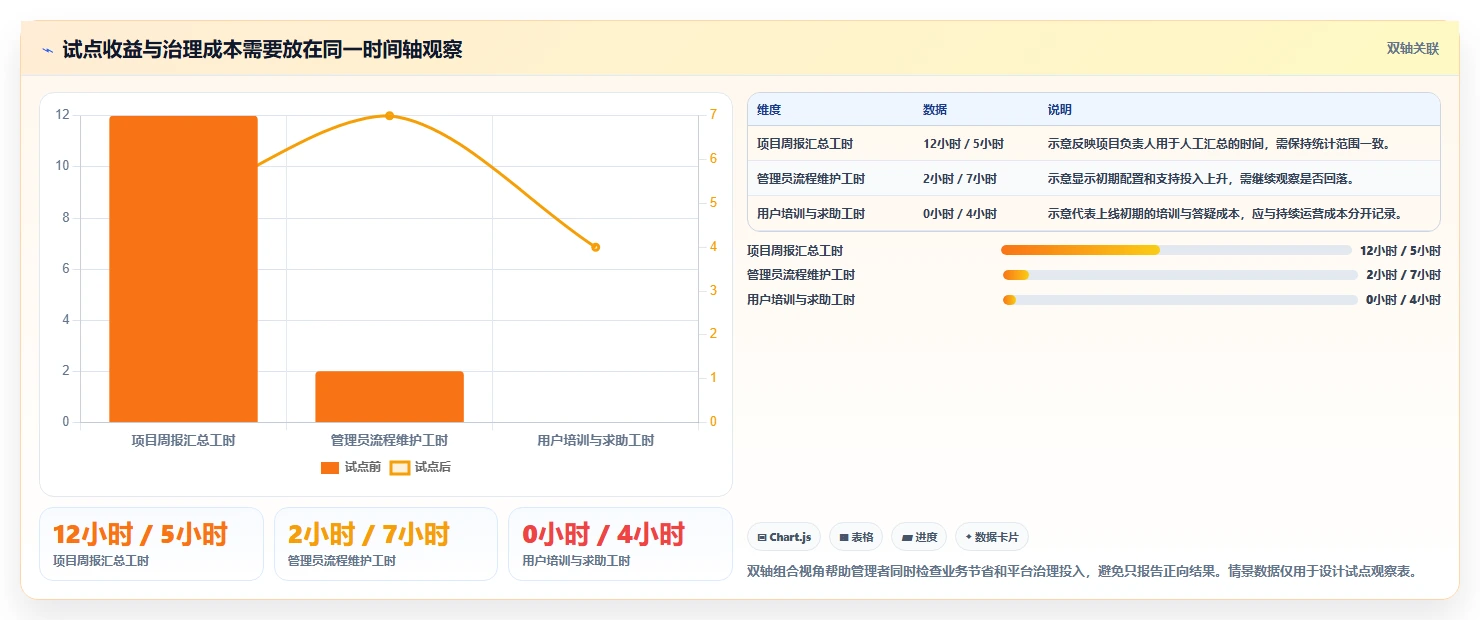Screen dimensions: 1480x620
Task: Click the 数据 table column header
Action: pos(935,109)
